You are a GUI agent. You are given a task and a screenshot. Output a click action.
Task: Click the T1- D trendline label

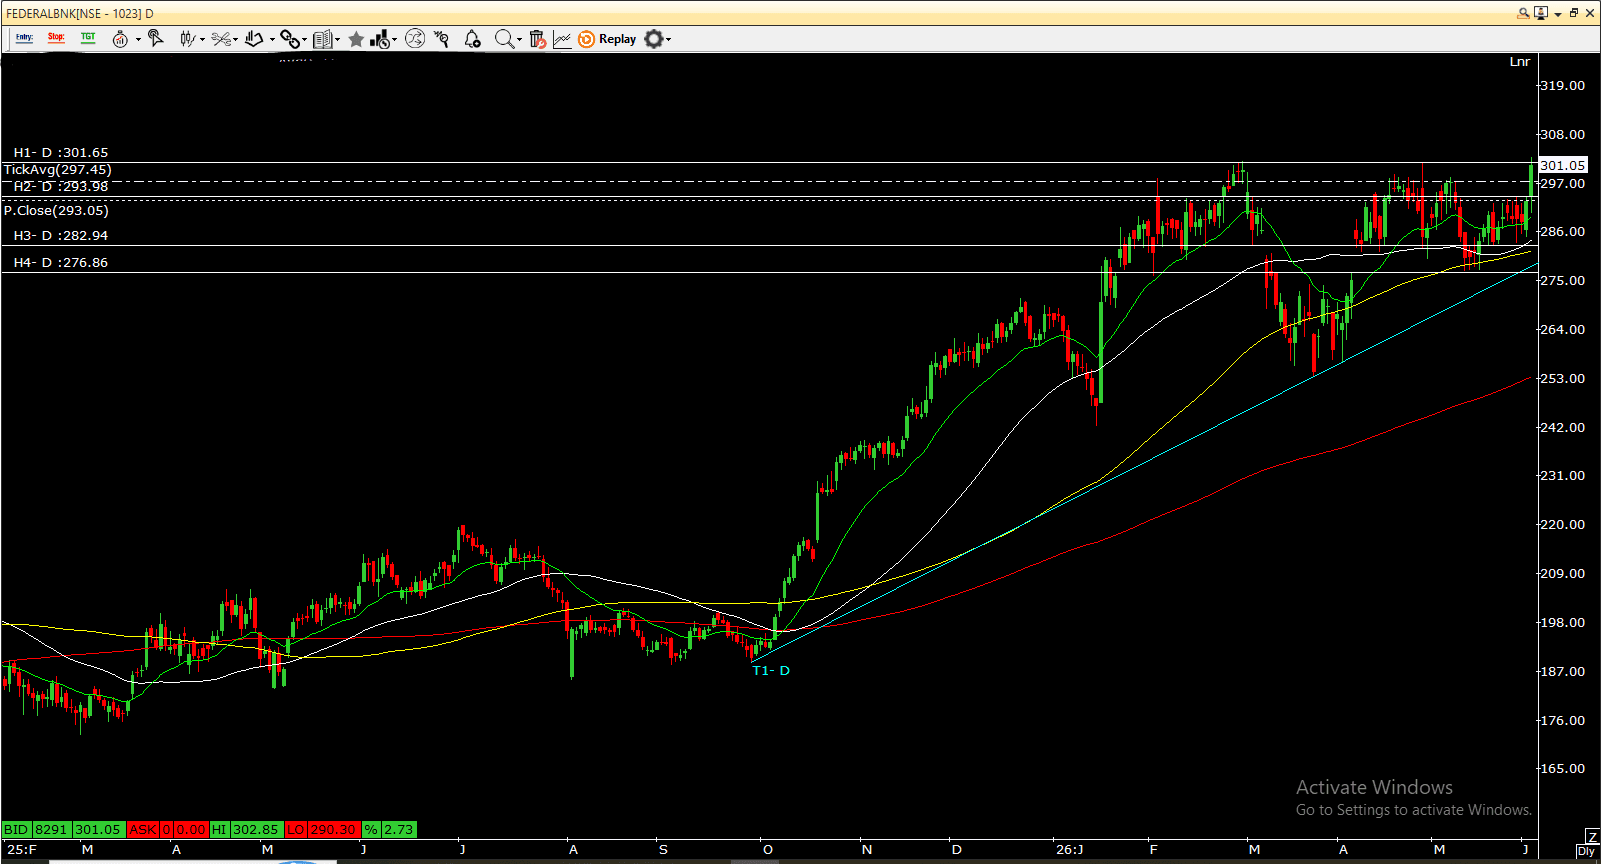click(771, 671)
